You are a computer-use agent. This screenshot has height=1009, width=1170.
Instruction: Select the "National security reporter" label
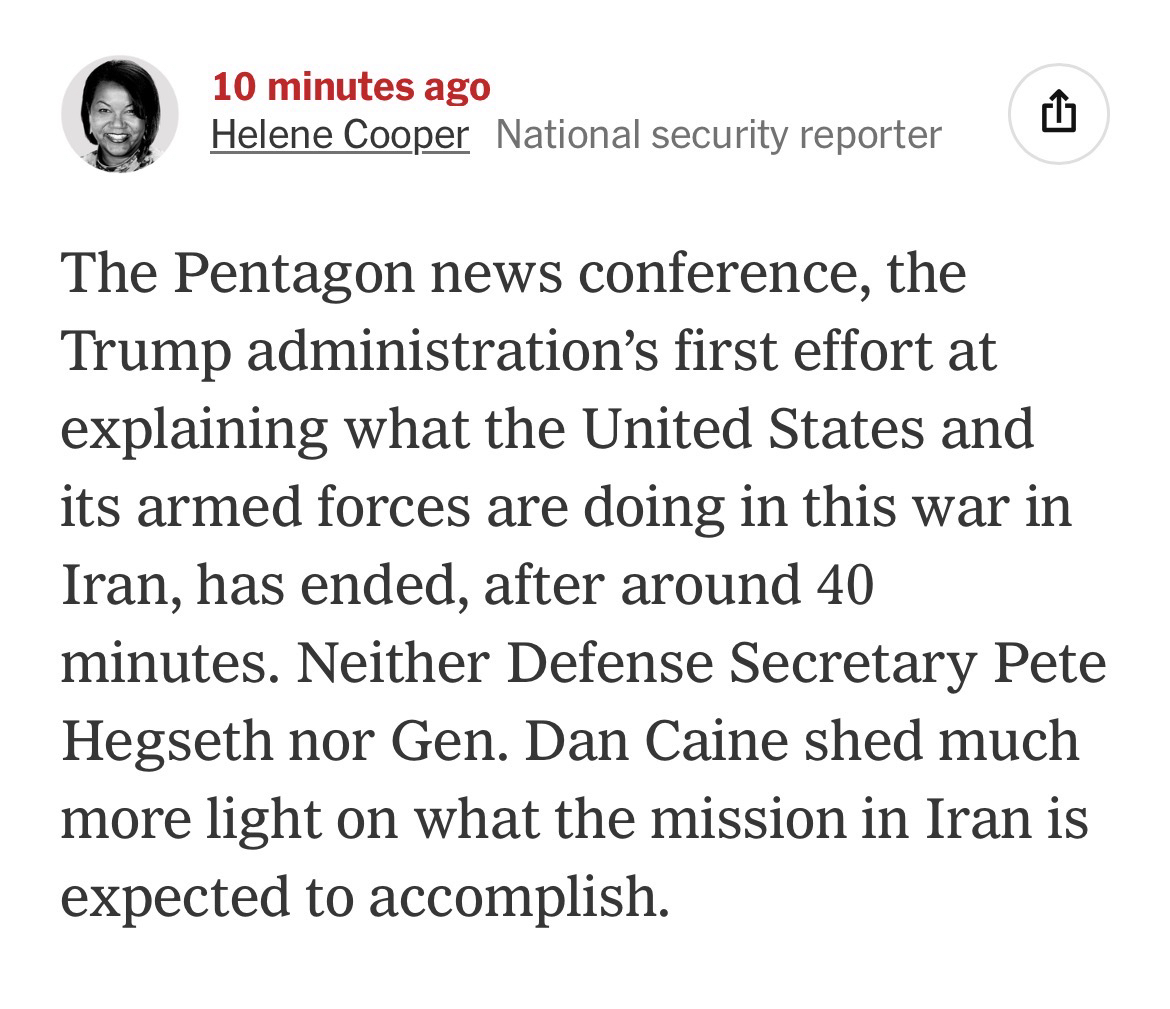[x=718, y=135]
